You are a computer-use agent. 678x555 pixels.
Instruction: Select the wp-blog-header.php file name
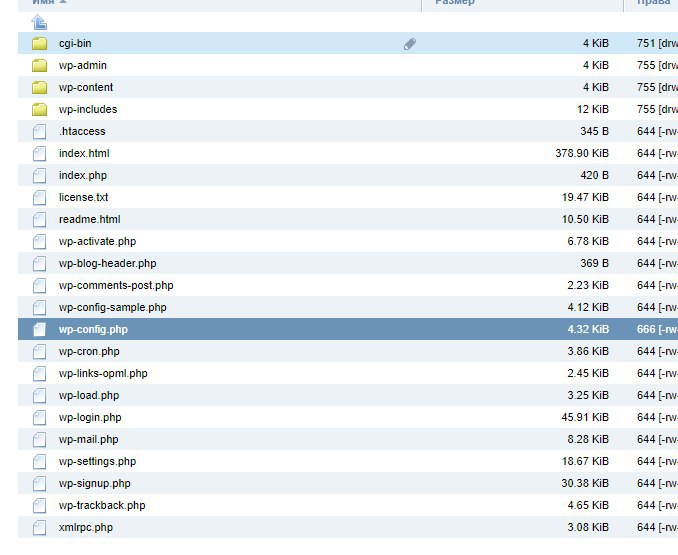tap(108, 264)
